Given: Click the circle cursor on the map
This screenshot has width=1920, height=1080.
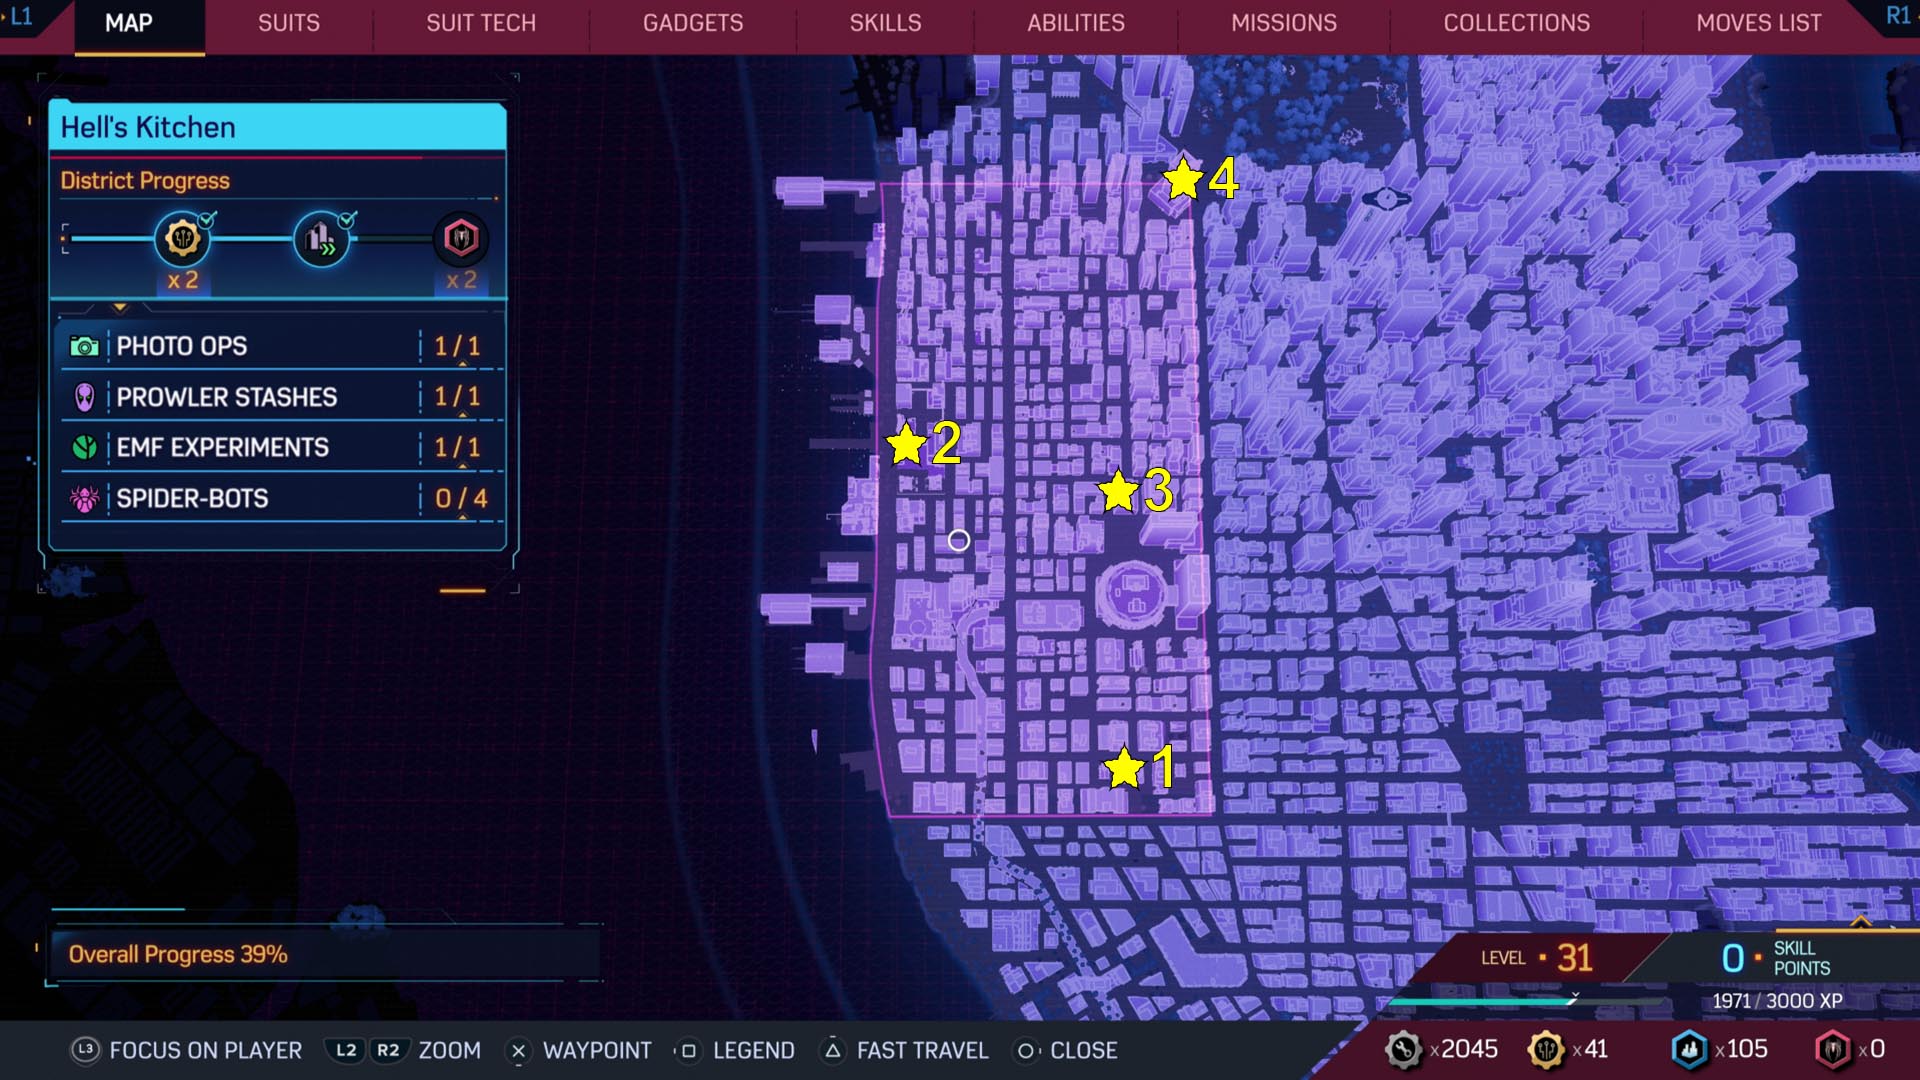Looking at the screenshot, I should click(x=958, y=541).
